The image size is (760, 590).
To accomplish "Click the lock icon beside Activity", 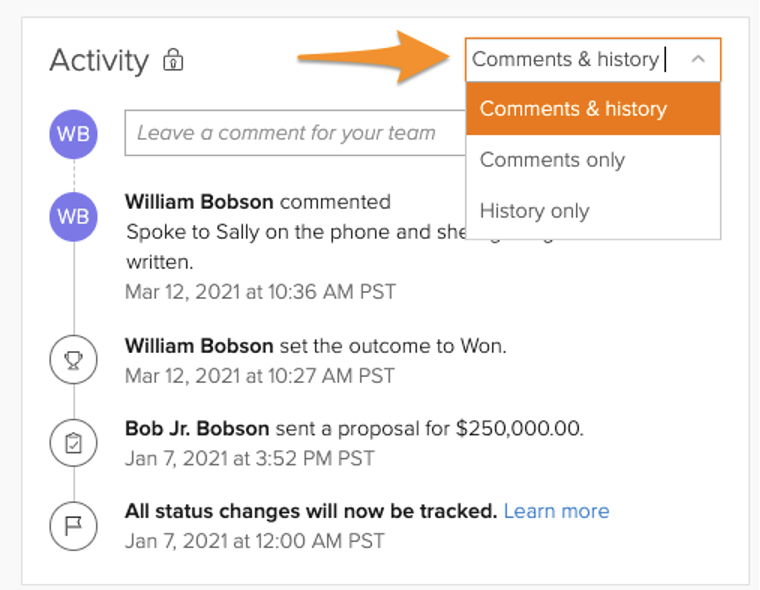I will pyautogui.click(x=174, y=60).
